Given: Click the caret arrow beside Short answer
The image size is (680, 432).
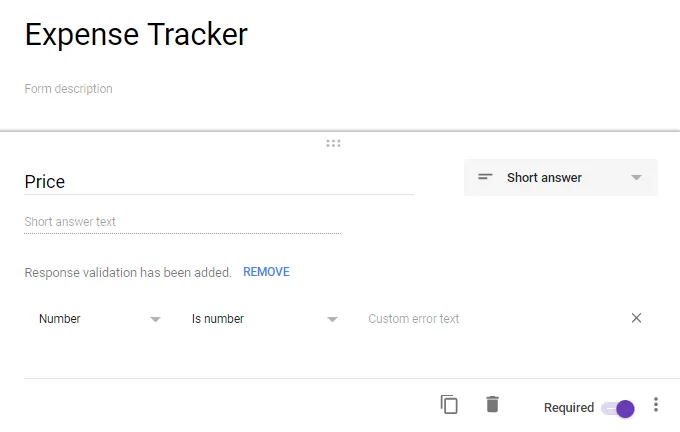Looking at the screenshot, I should point(636,178).
